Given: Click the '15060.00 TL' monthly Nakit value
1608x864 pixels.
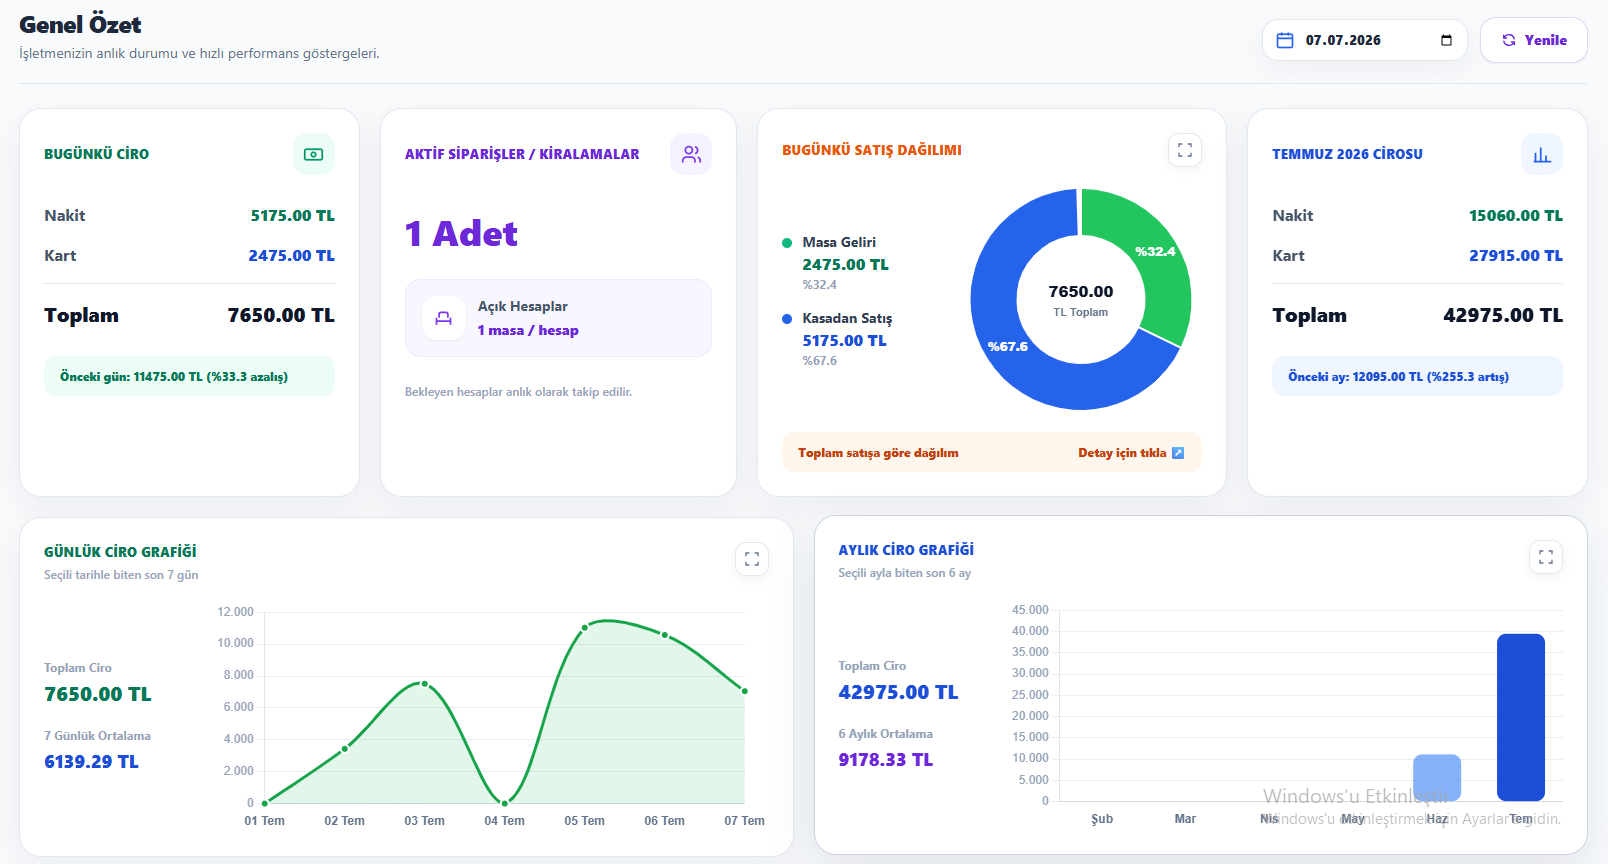Looking at the screenshot, I should (x=1515, y=216).
